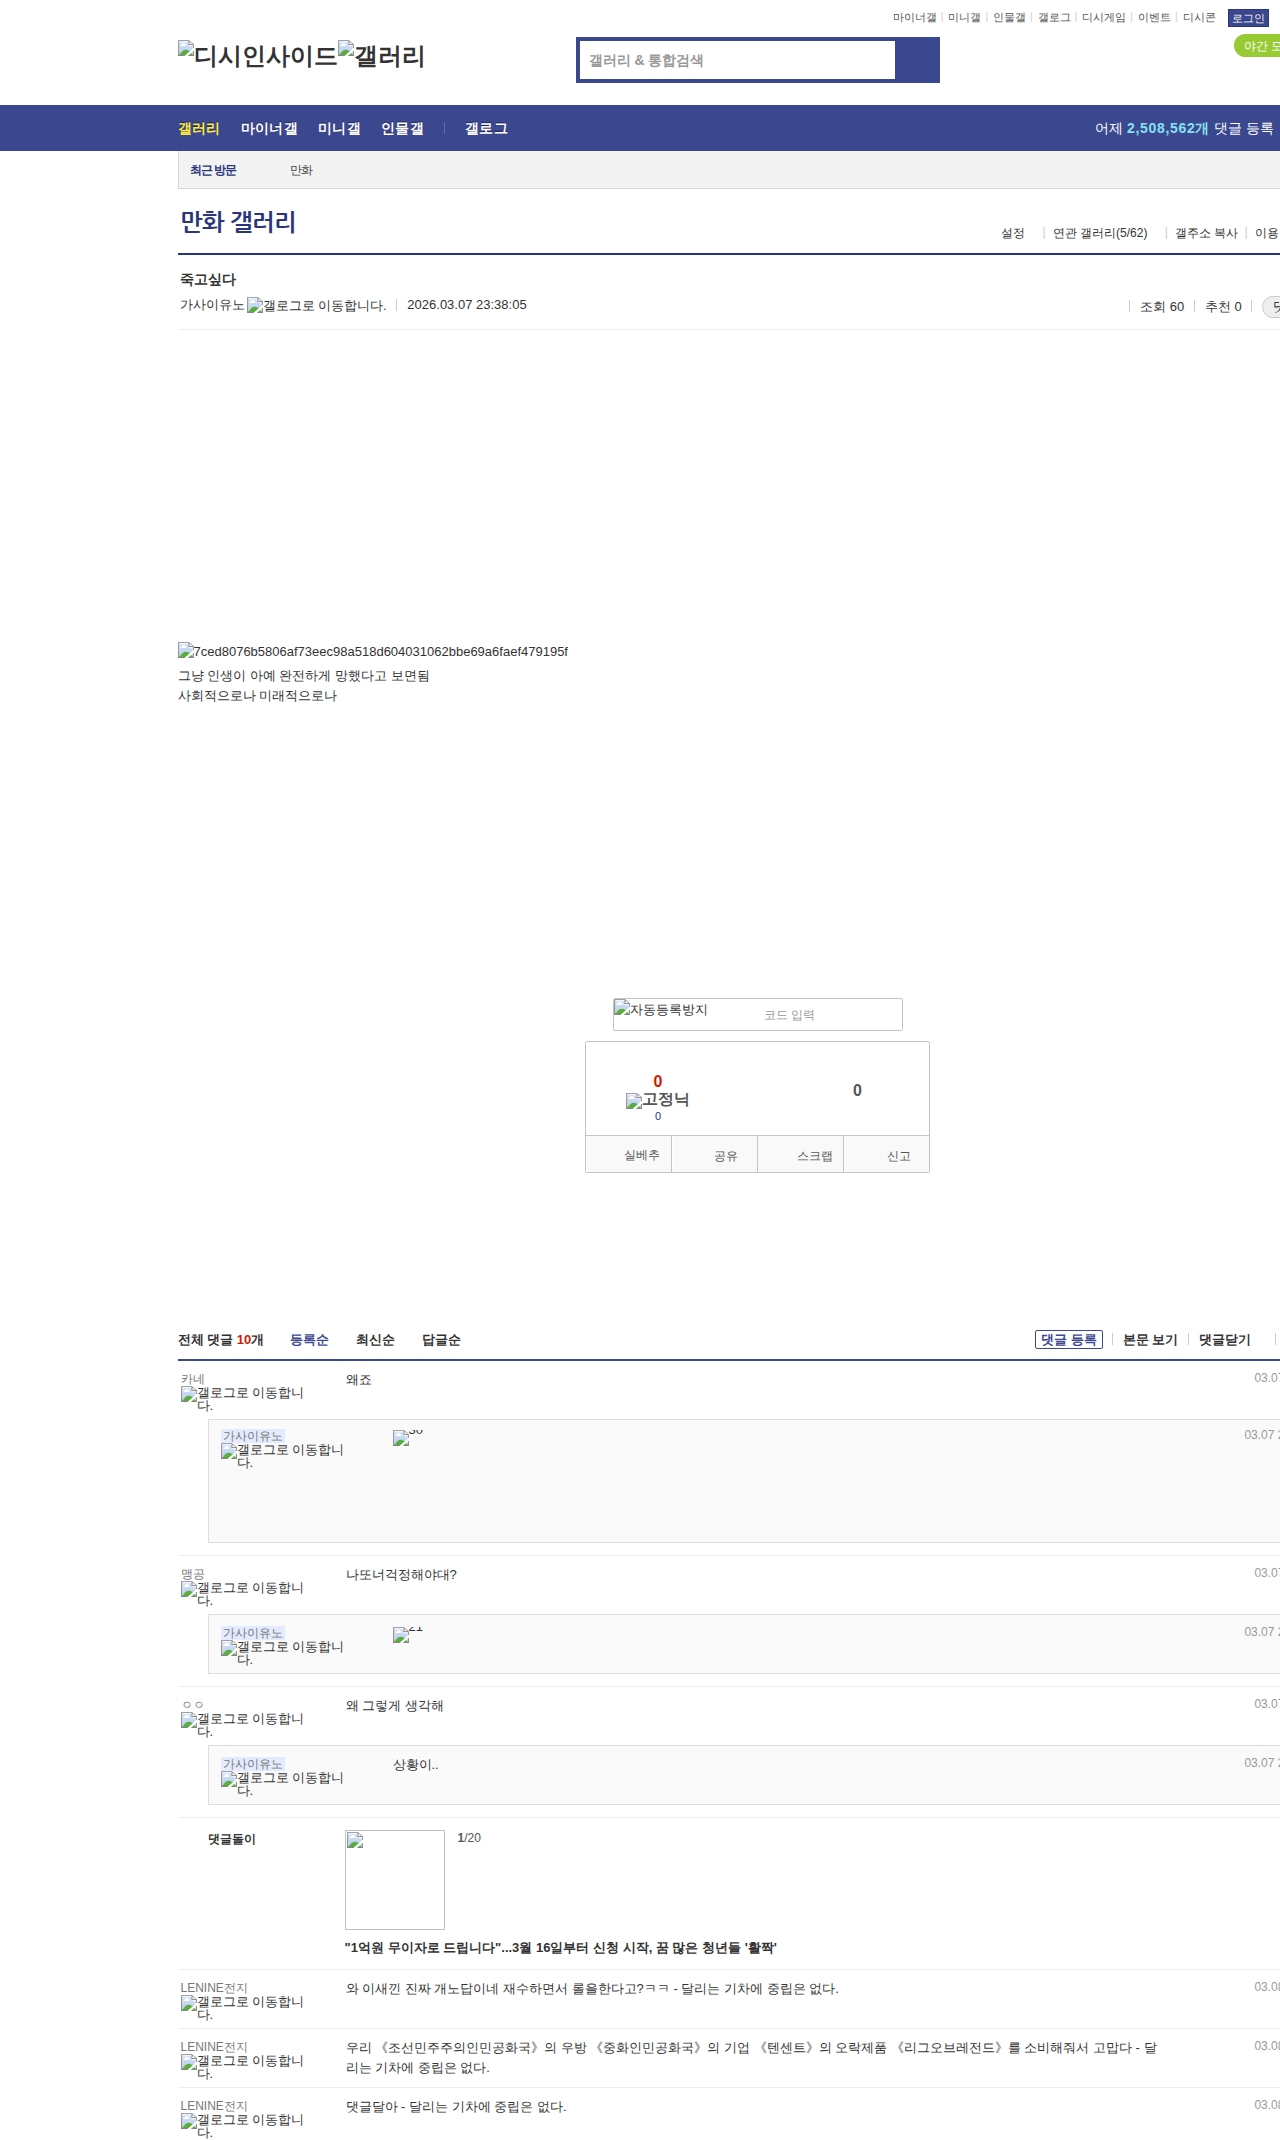The width and height of the screenshot is (1280, 2140).
Task: Click the broken post image 7ced8076b5806af7…
Action: pos(373,652)
